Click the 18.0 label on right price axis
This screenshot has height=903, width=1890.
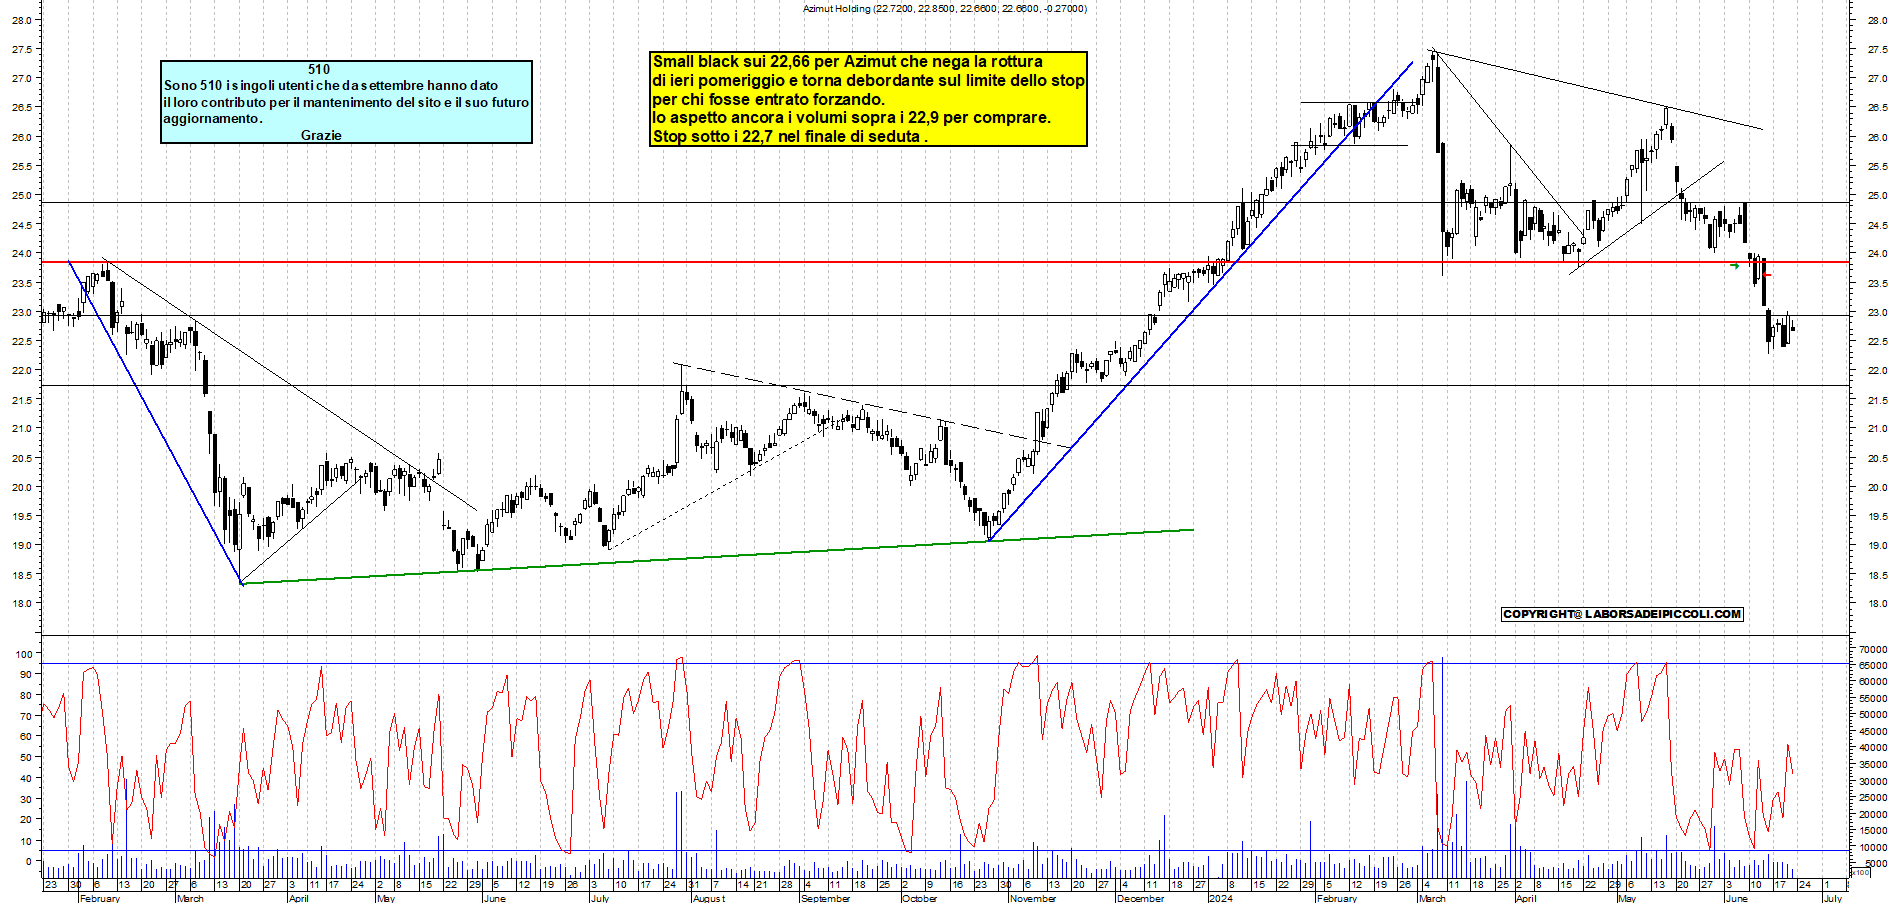[x=1877, y=603]
